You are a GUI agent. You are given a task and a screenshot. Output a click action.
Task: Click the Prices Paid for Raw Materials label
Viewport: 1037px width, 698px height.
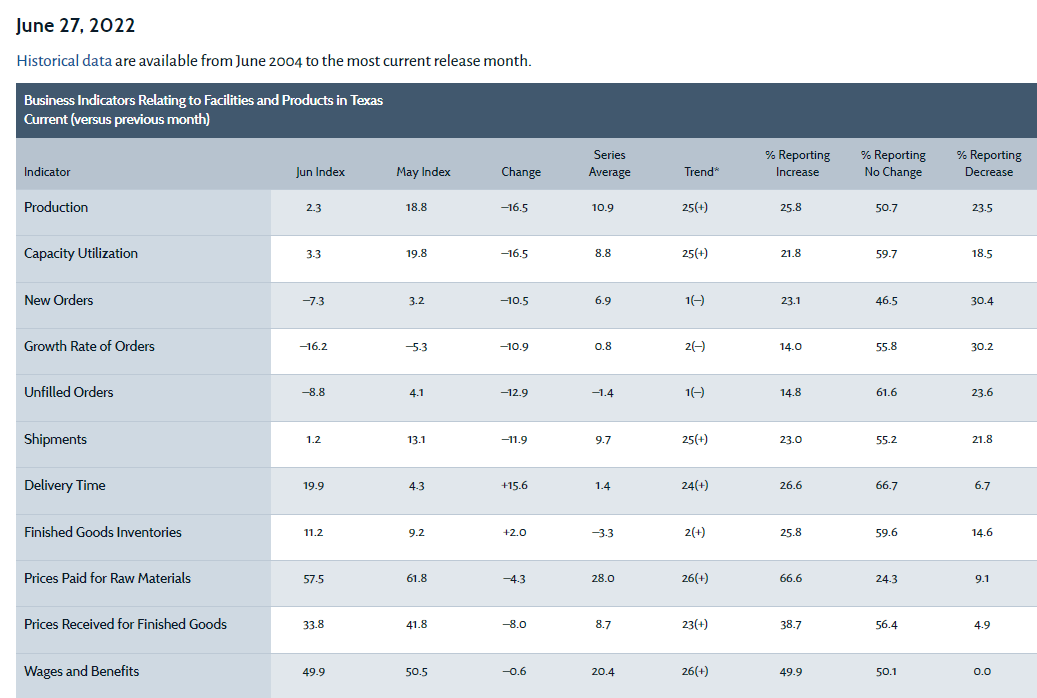pyautogui.click(x=107, y=578)
